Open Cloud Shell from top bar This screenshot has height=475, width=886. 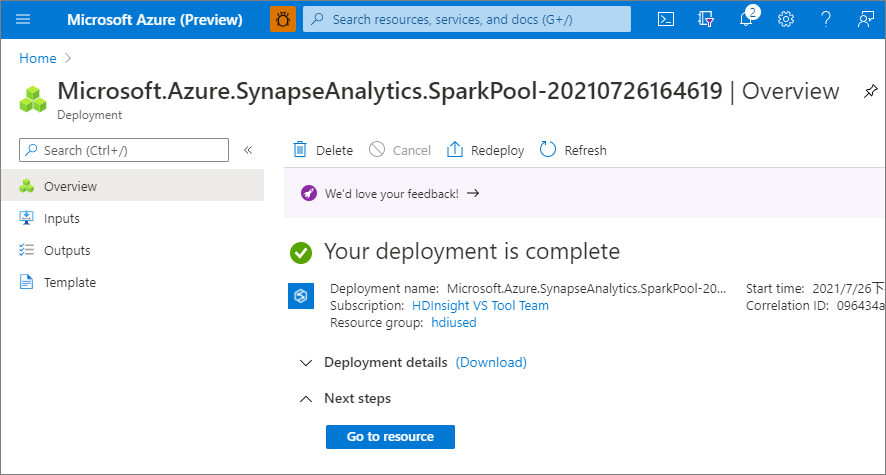pyautogui.click(x=665, y=19)
